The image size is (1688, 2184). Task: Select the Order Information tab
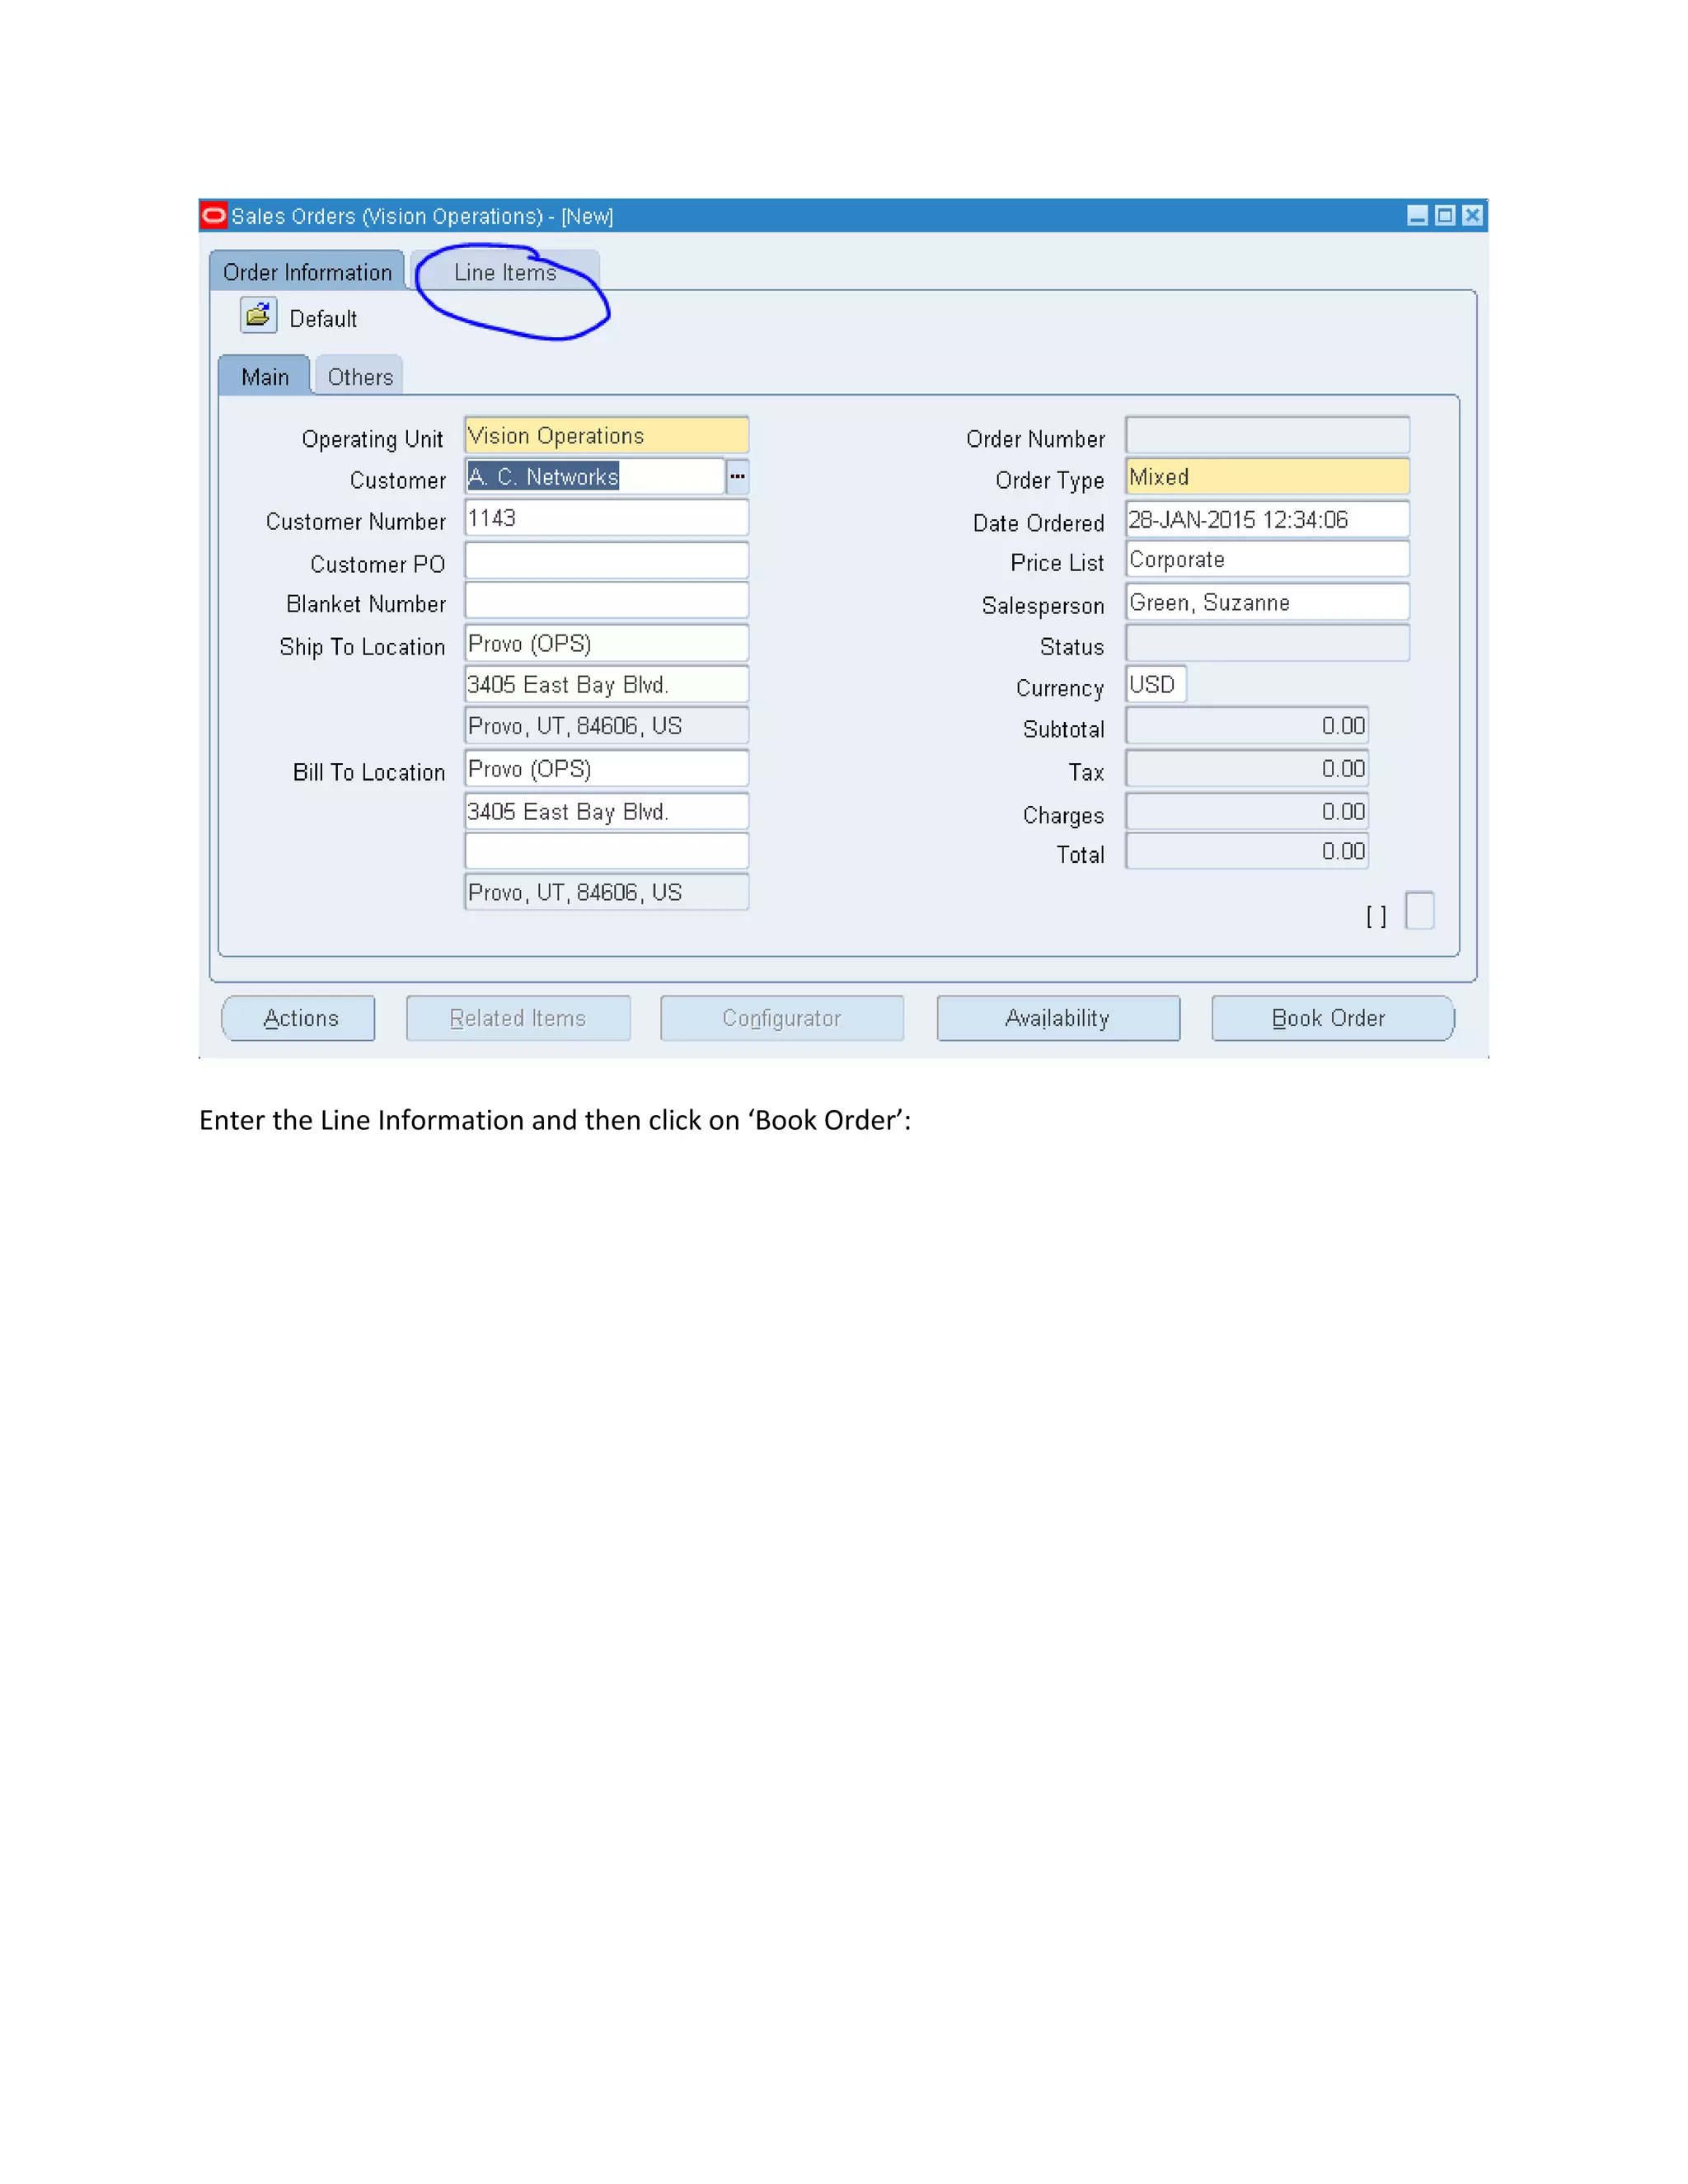click(x=307, y=272)
